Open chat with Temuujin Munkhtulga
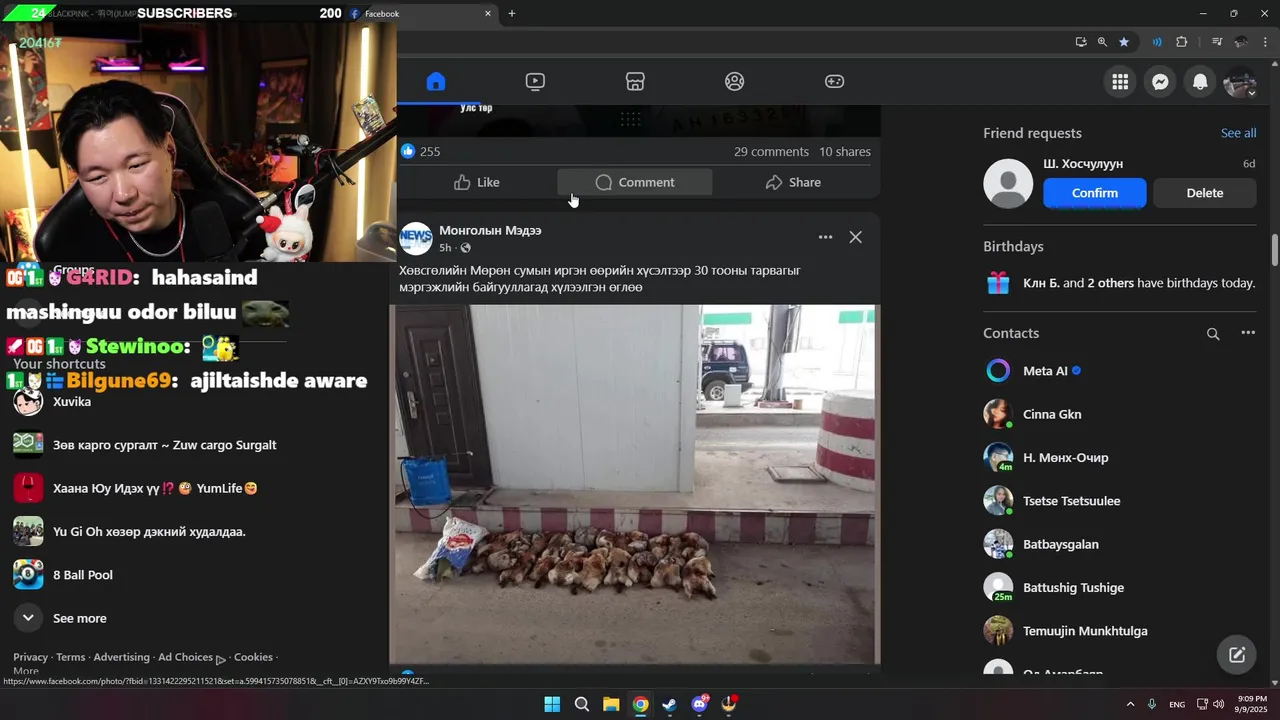1280x720 pixels. point(1119,631)
